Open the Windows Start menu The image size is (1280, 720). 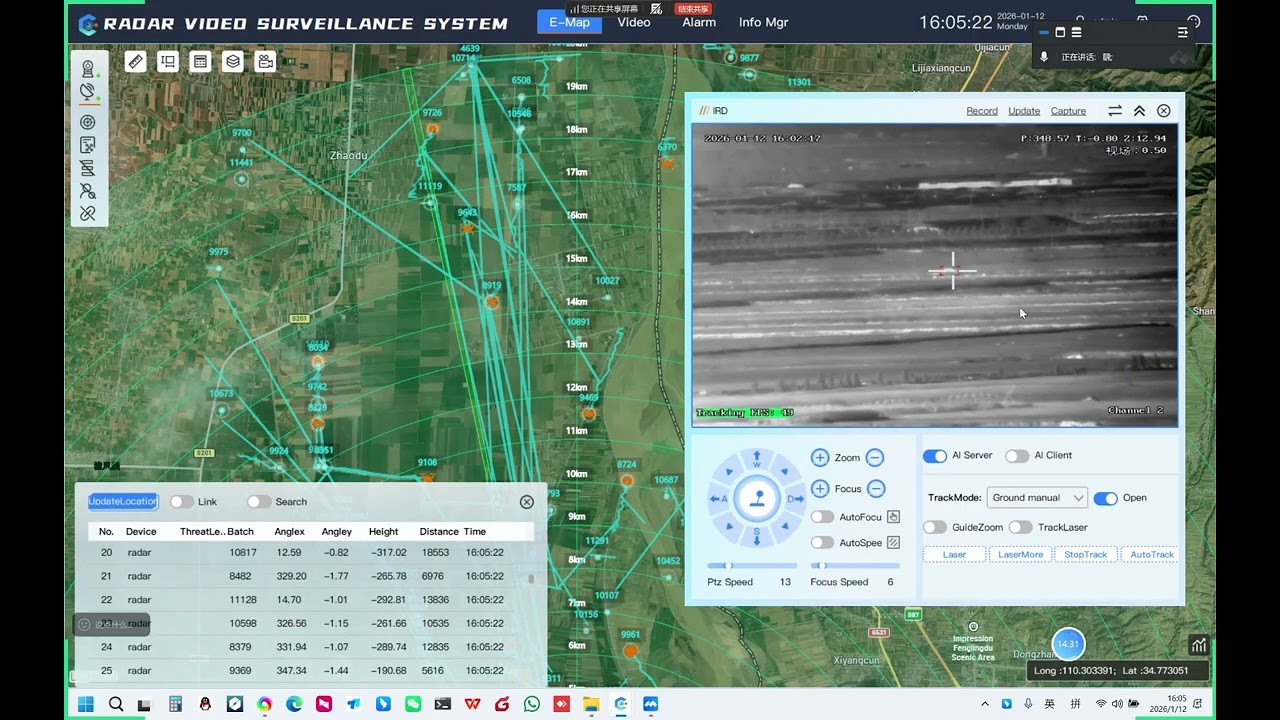tap(86, 704)
